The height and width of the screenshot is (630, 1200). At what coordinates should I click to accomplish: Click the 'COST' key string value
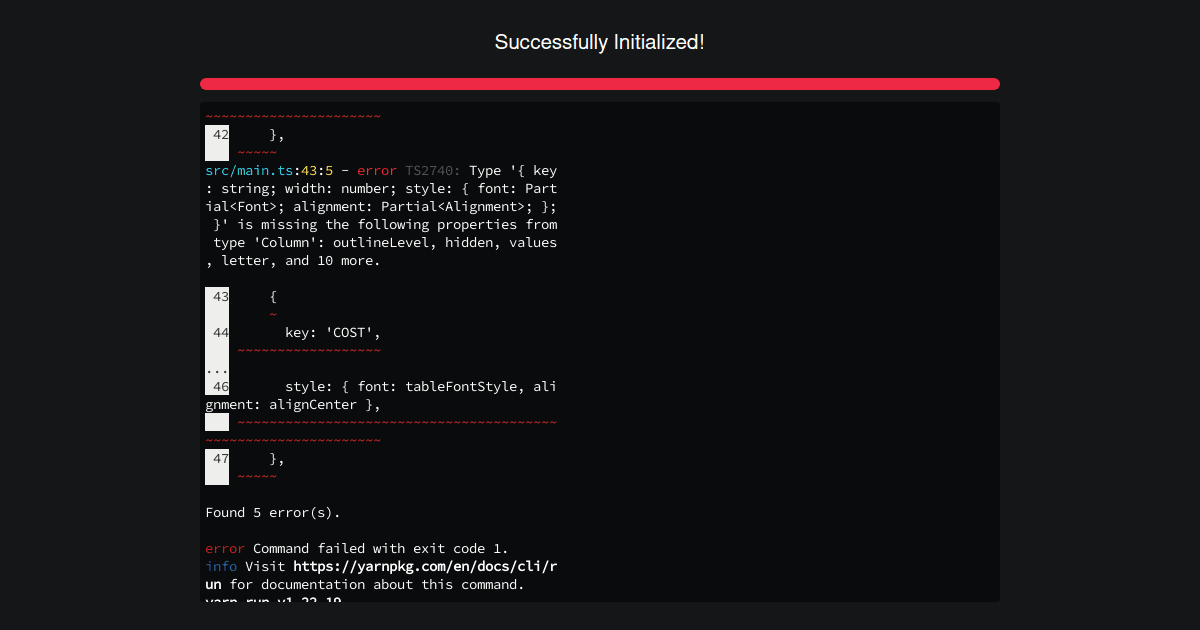tap(349, 333)
